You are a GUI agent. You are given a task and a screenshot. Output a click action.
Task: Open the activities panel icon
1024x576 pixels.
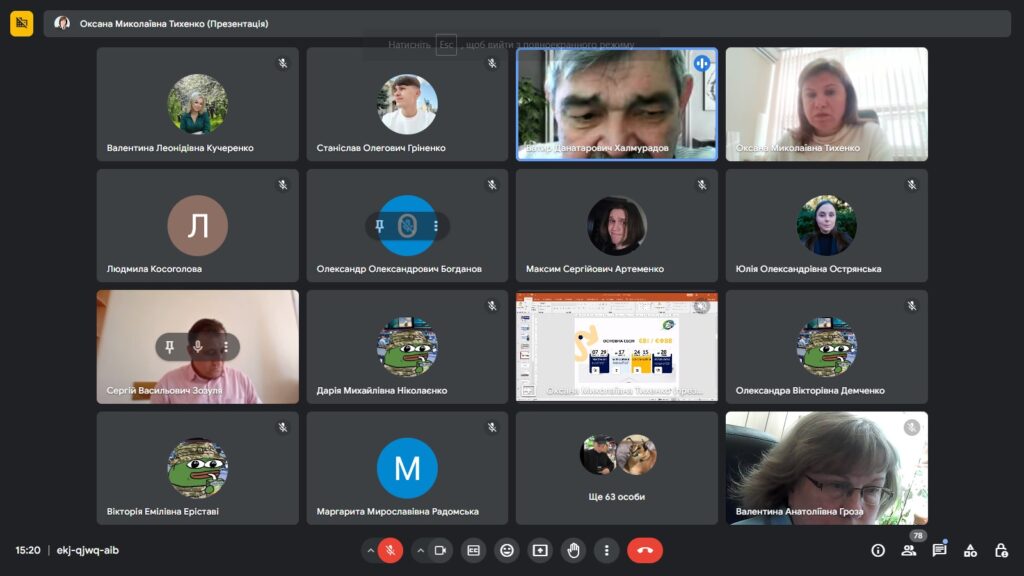click(x=970, y=550)
